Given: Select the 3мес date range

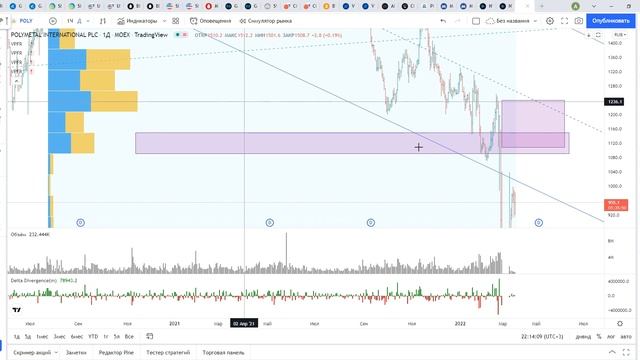Looking at the screenshot, I should point(60,337).
